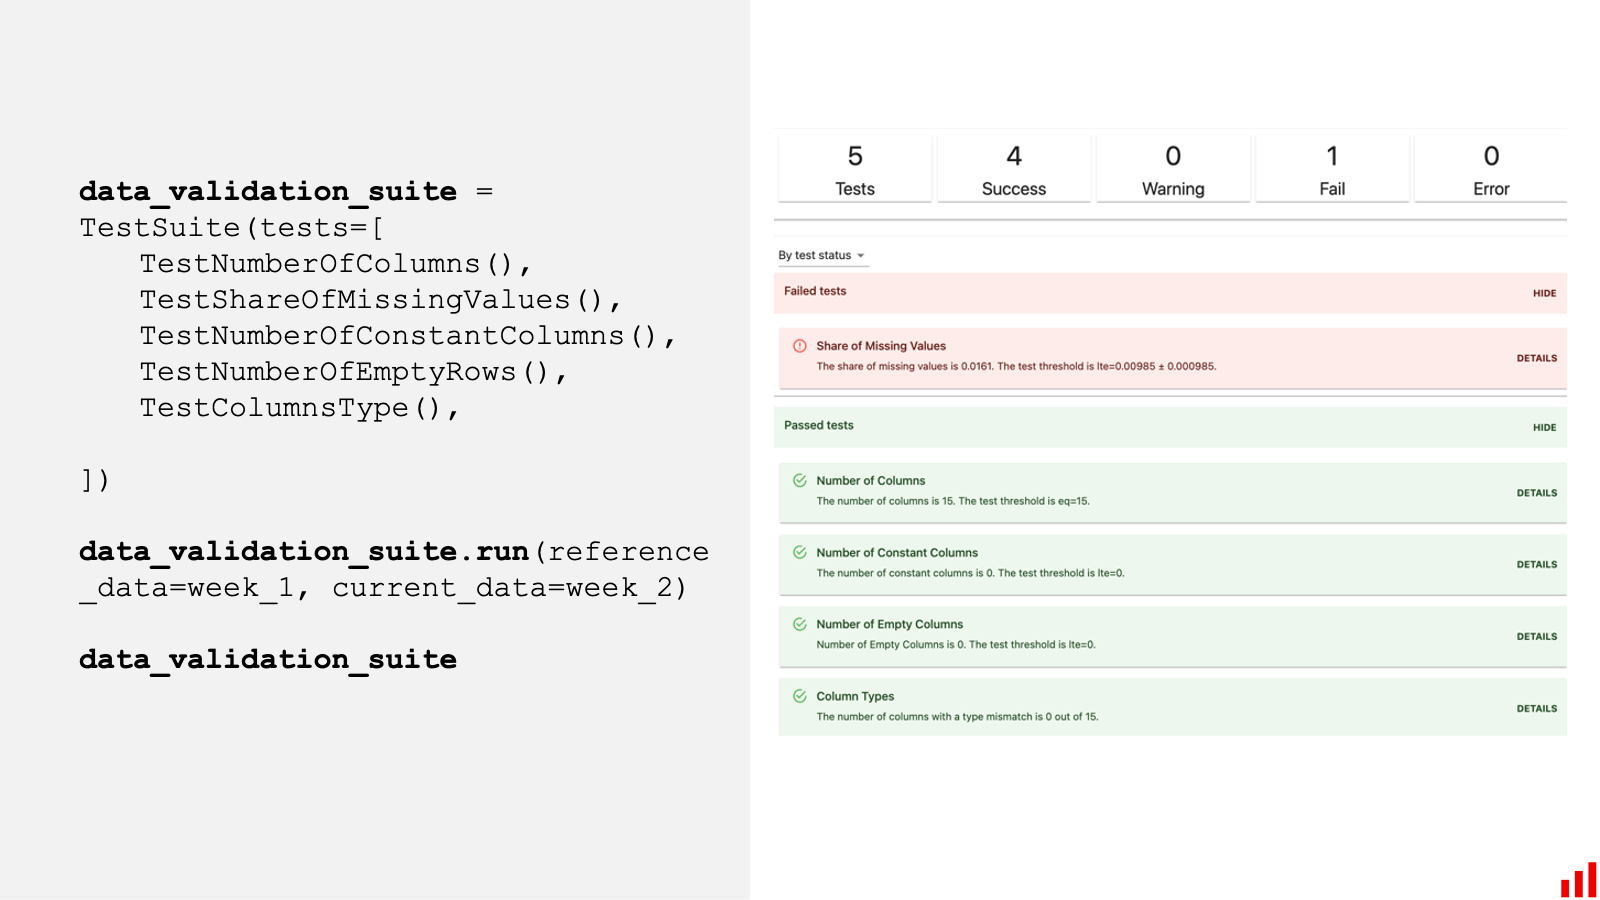Open DETAILS for Column Types test

pyautogui.click(x=1537, y=707)
